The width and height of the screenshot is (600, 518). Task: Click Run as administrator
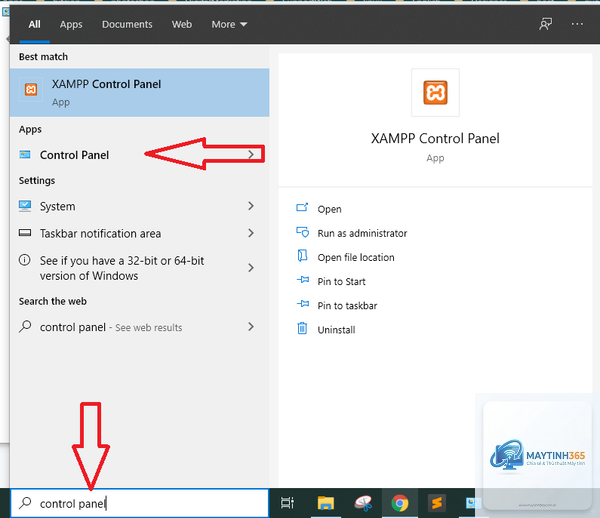(x=362, y=233)
